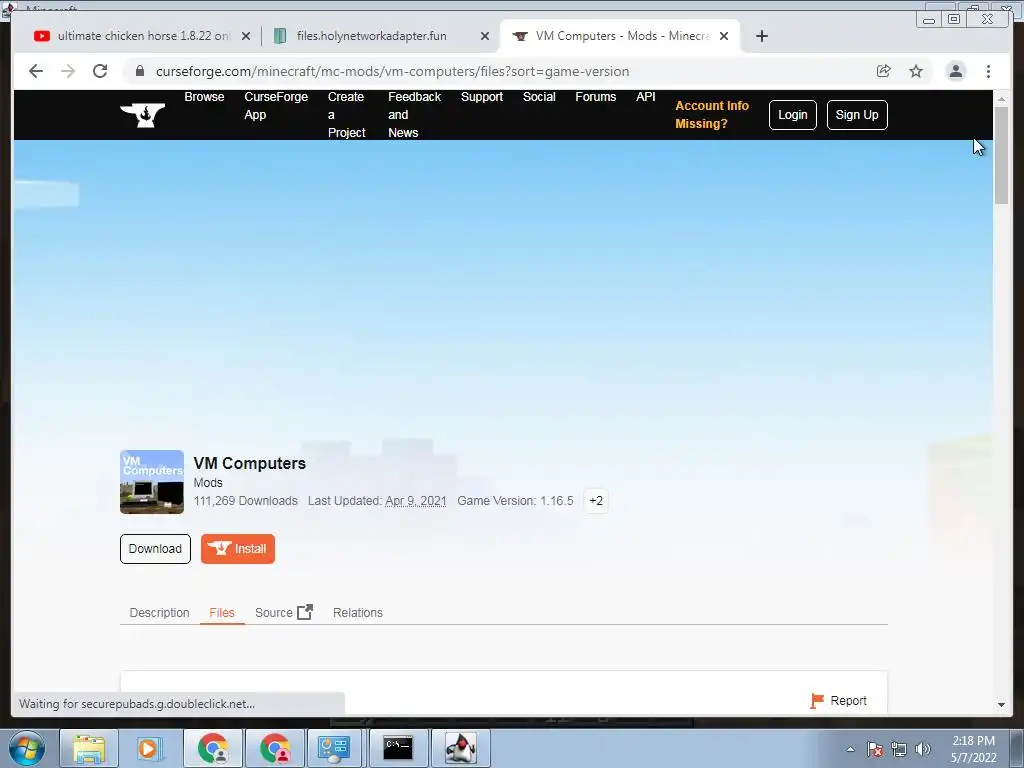Click the CurseForge anvil logo
1024x768 pixels.
[x=143, y=115]
